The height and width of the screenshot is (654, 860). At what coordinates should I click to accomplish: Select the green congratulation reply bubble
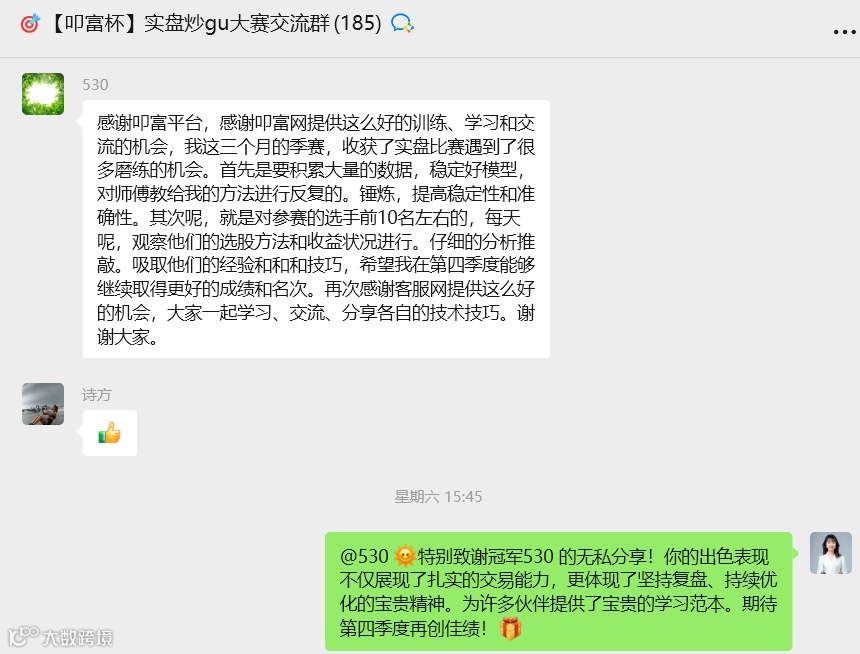click(558, 591)
